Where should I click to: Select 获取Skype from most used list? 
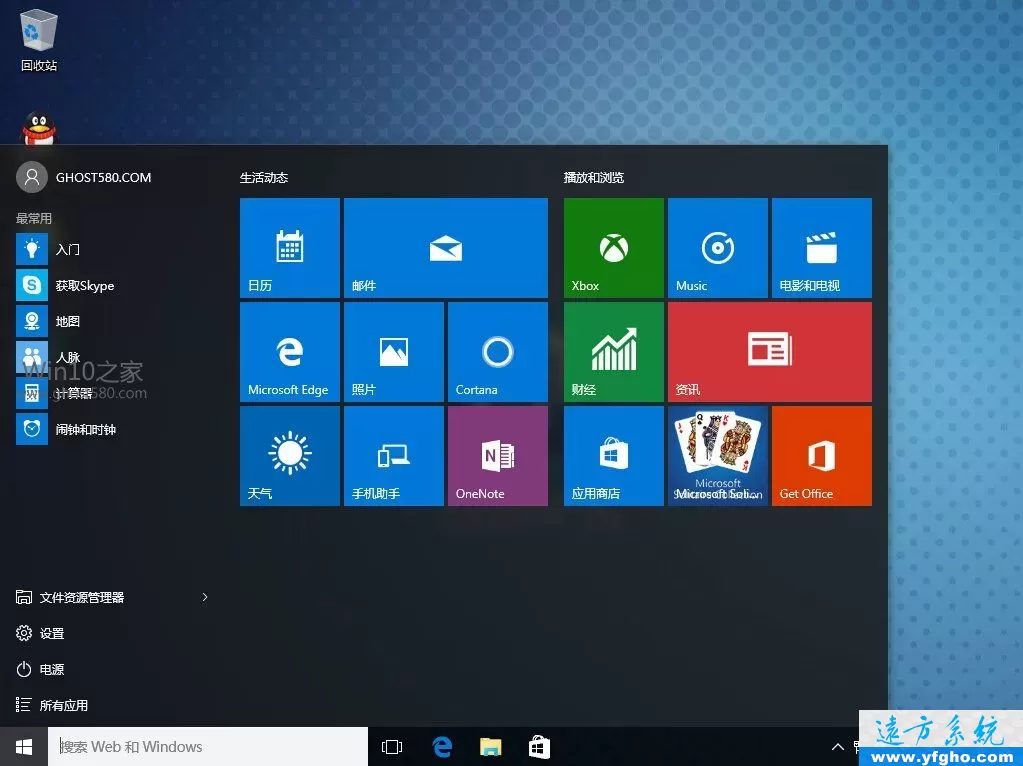pyautogui.click(x=84, y=285)
